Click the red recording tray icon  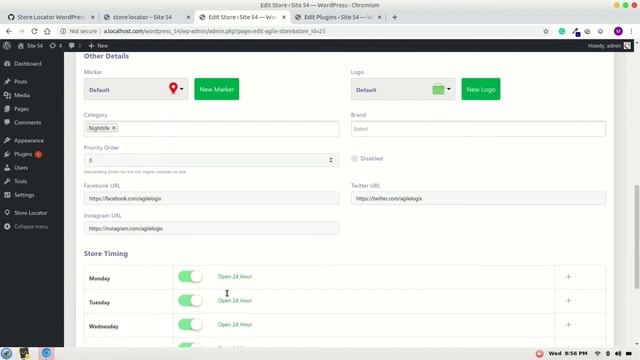click(540, 353)
